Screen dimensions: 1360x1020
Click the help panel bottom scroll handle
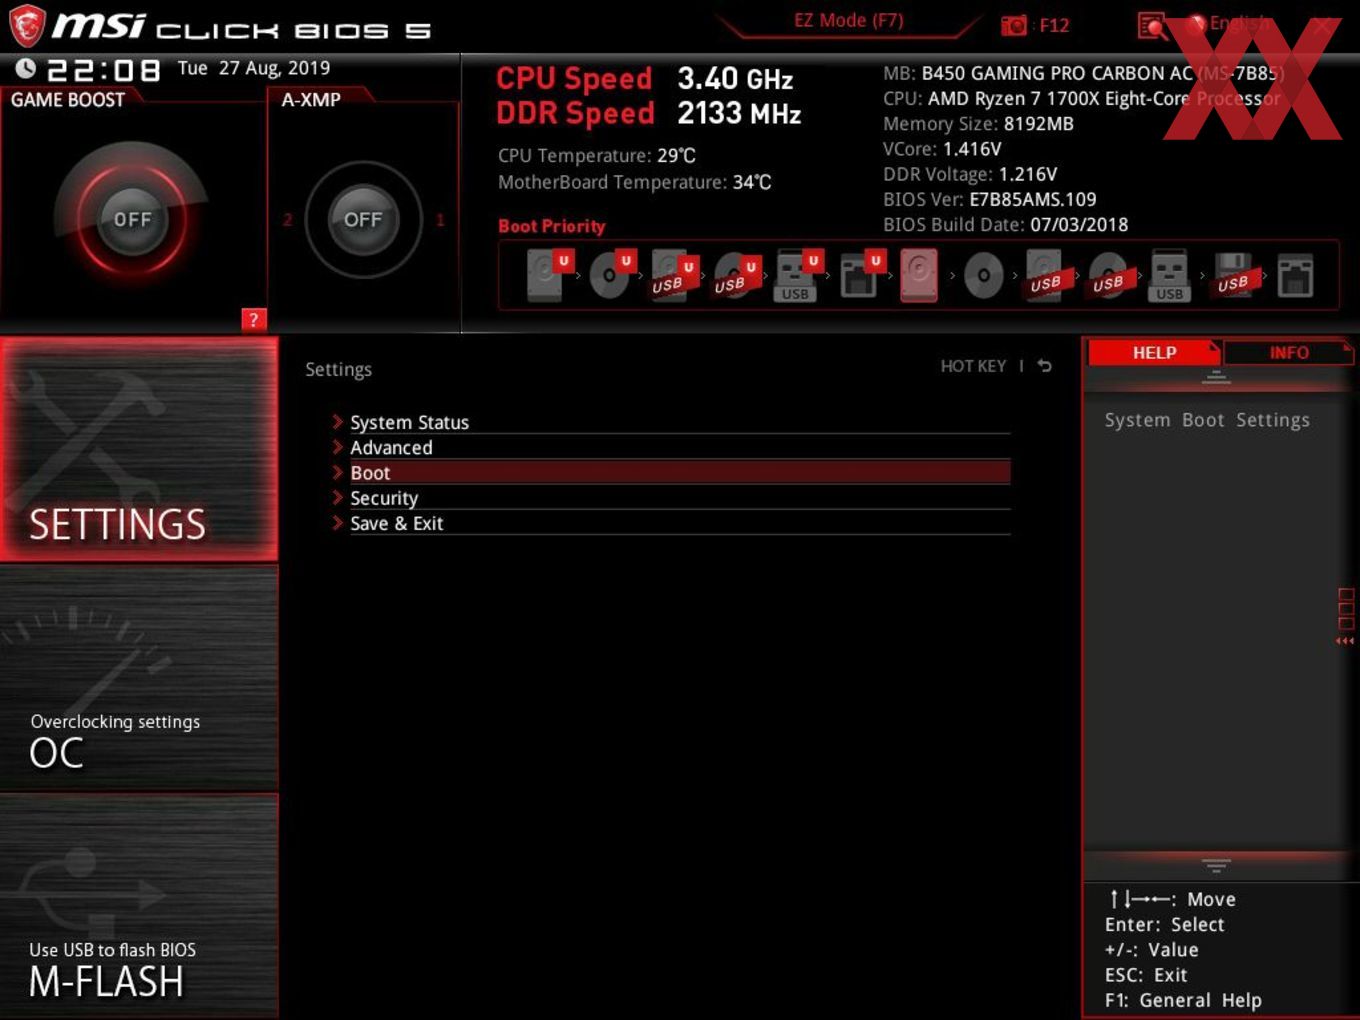coord(1216,865)
